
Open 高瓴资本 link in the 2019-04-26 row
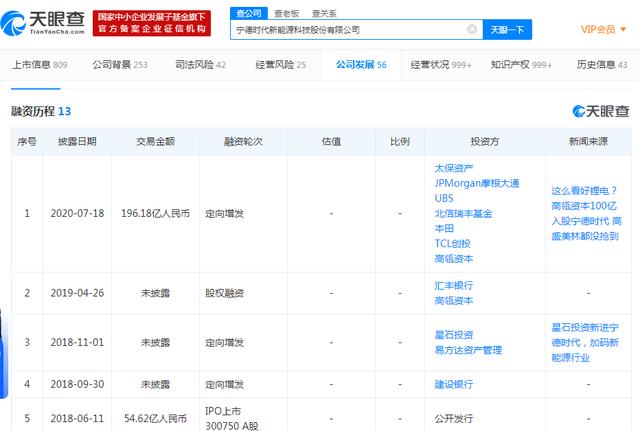click(x=454, y=301)
